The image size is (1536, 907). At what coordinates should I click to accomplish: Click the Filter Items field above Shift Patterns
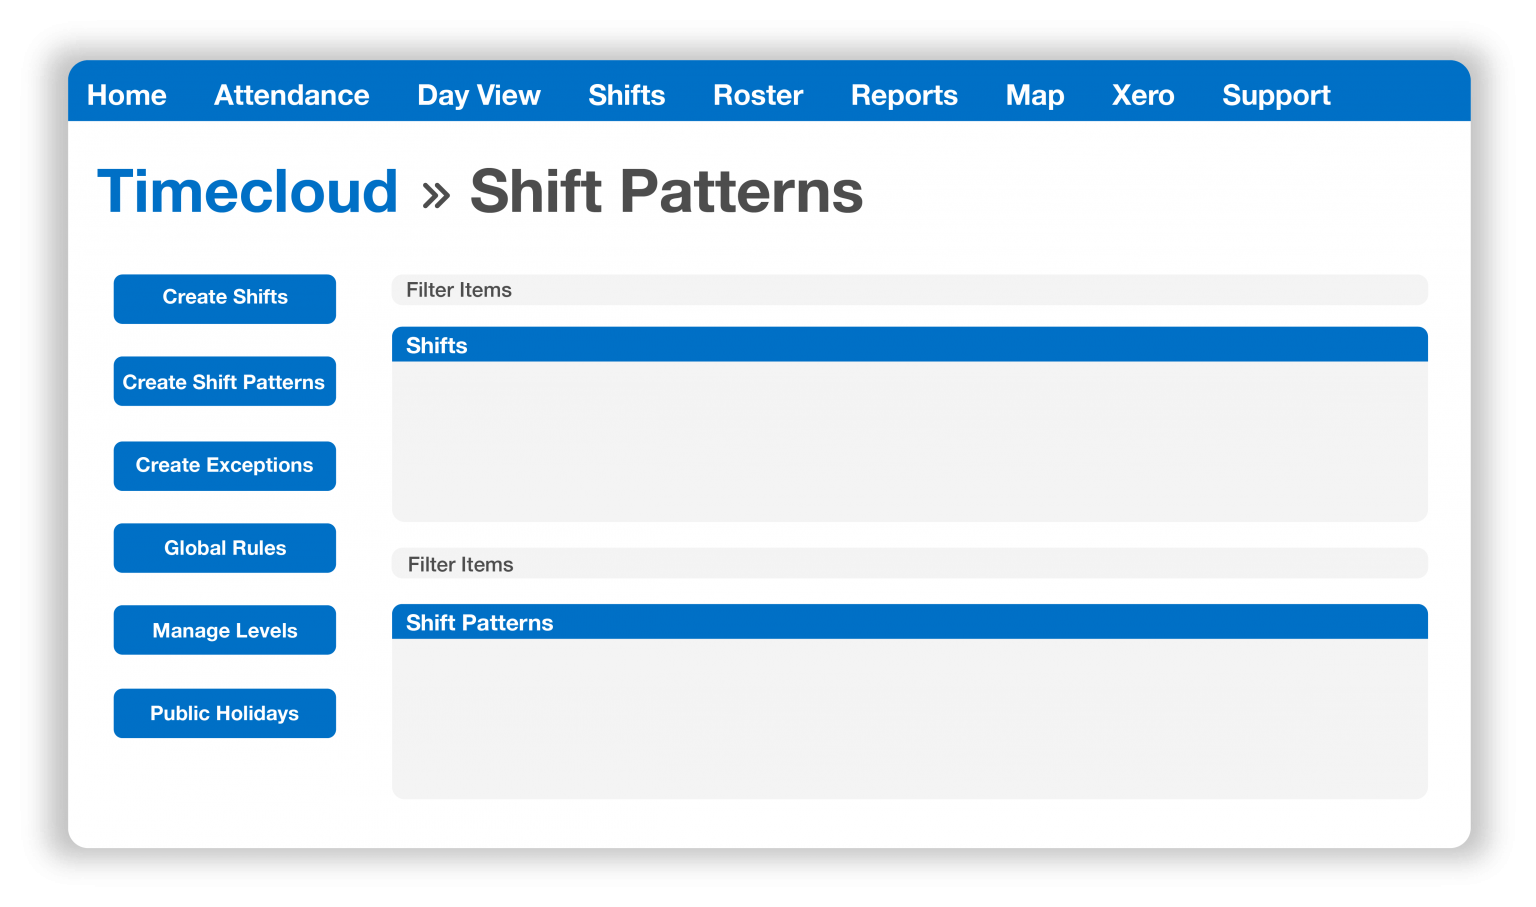coord(908,564)
